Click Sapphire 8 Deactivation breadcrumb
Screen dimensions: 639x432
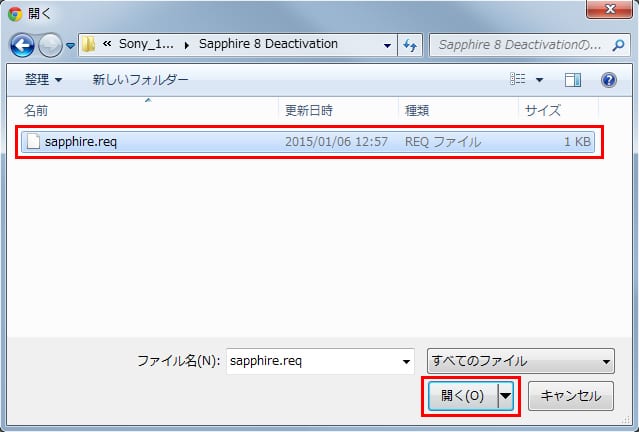coord(268,44)
